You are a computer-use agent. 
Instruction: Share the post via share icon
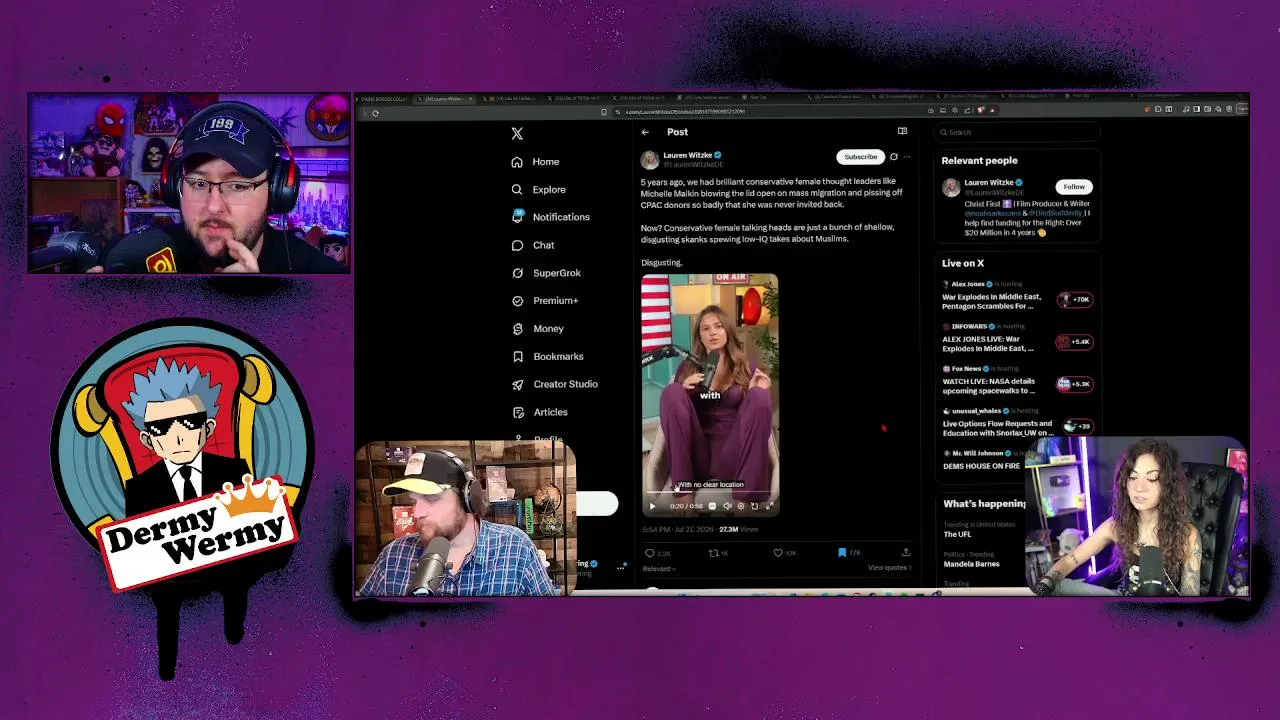pyautogui.click(x=906, y=553)
